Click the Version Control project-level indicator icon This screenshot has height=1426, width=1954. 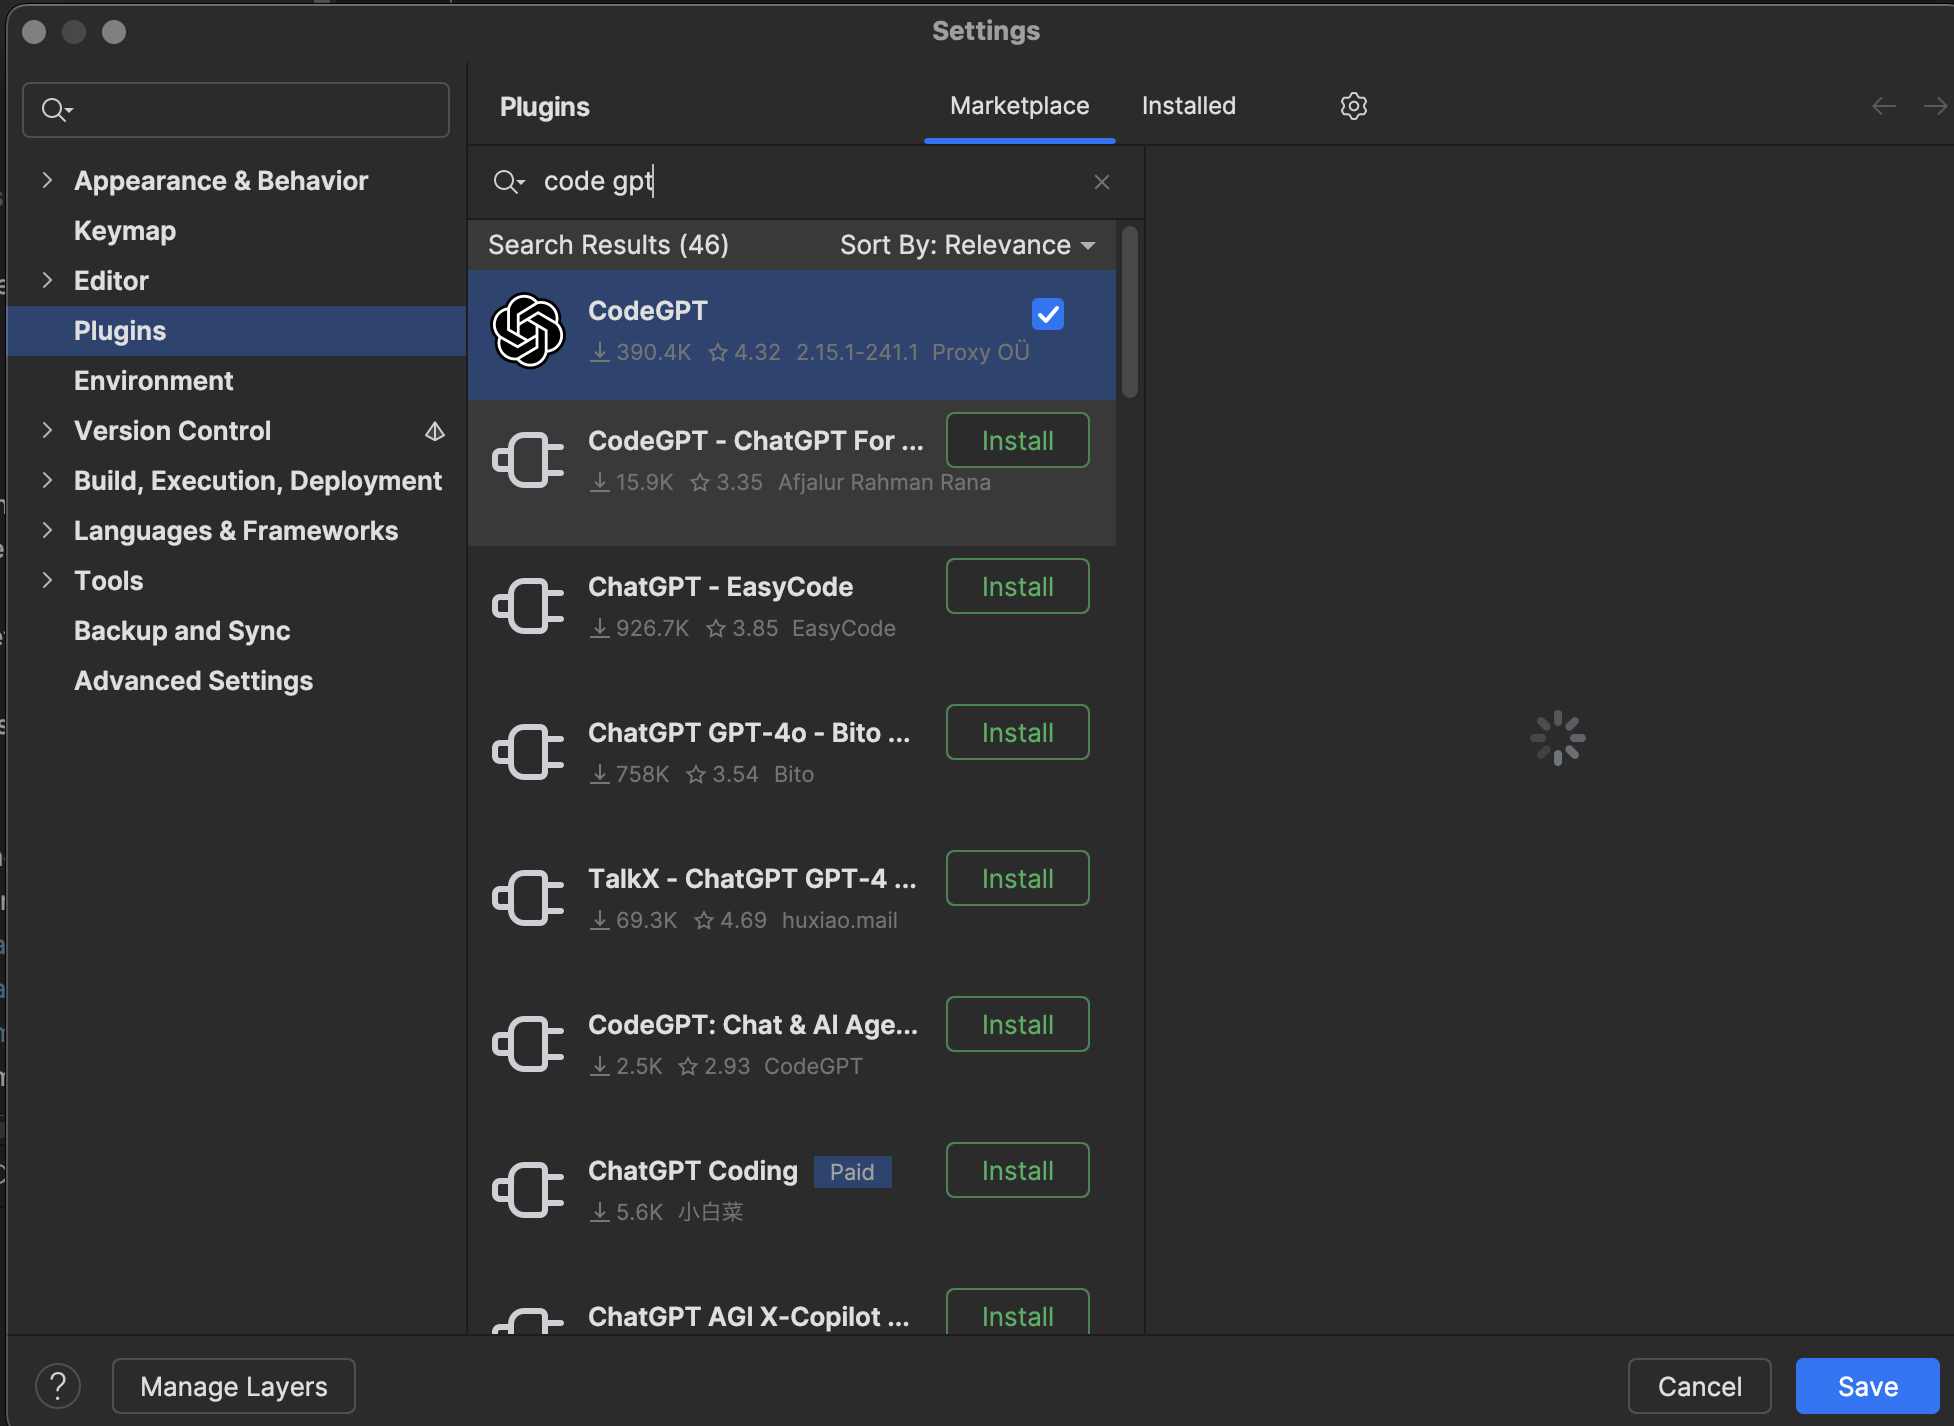click(x=435, y=431)
